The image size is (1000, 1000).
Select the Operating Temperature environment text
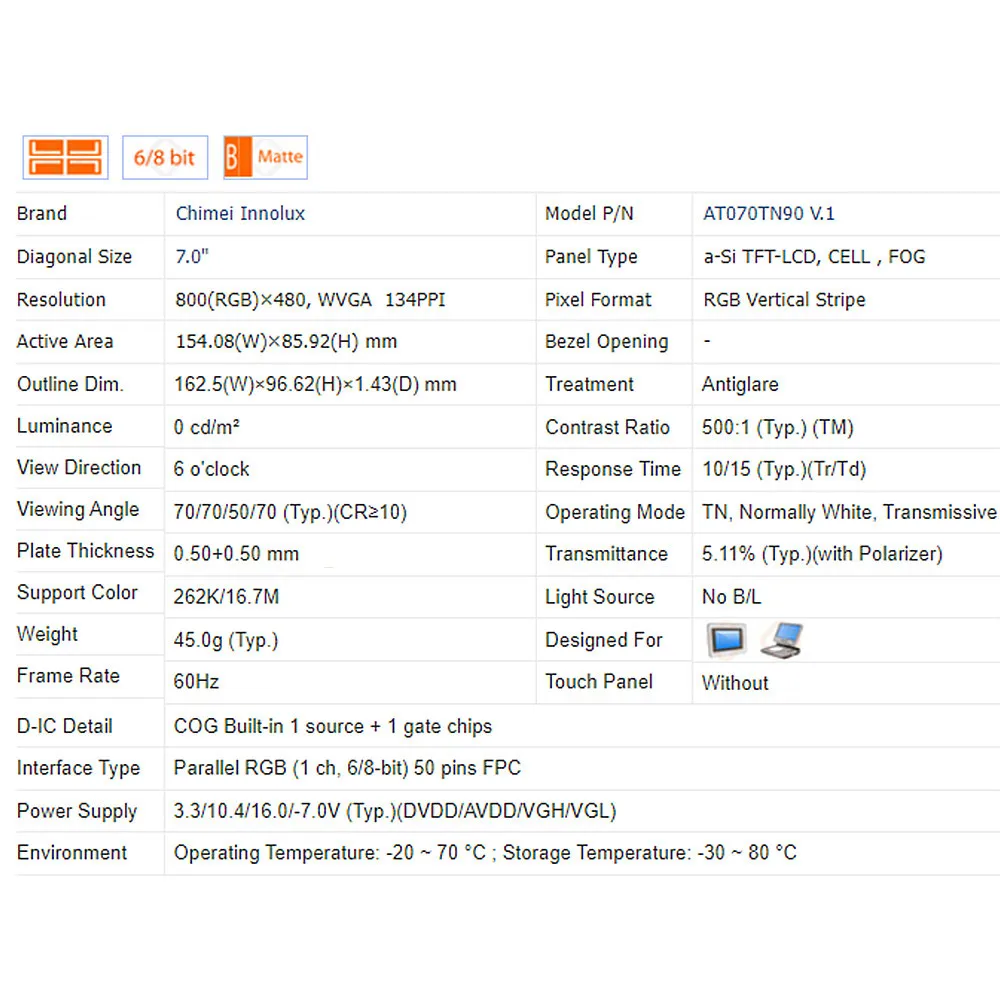(485, 853)
